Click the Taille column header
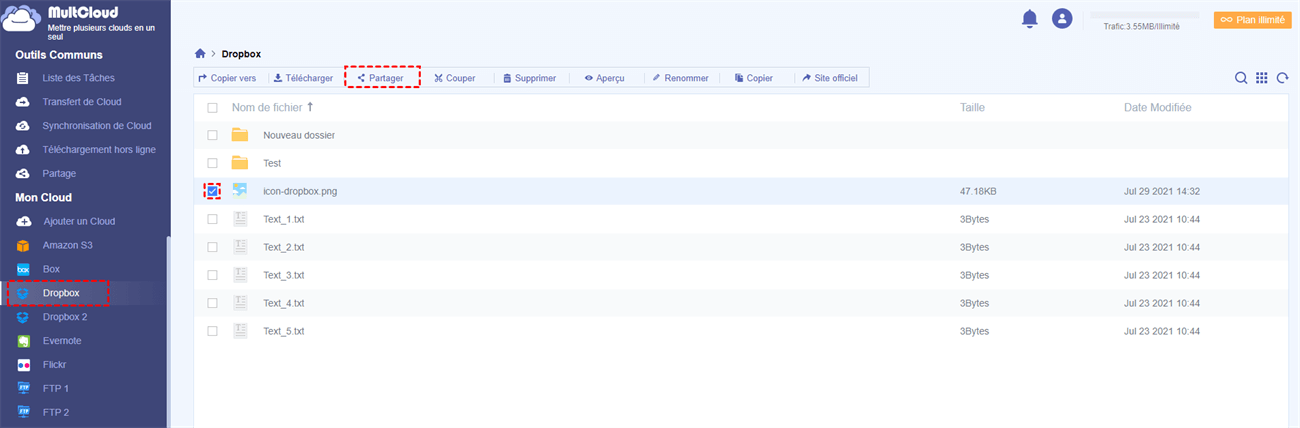The image size is (1300, 428). pos(973,107)
